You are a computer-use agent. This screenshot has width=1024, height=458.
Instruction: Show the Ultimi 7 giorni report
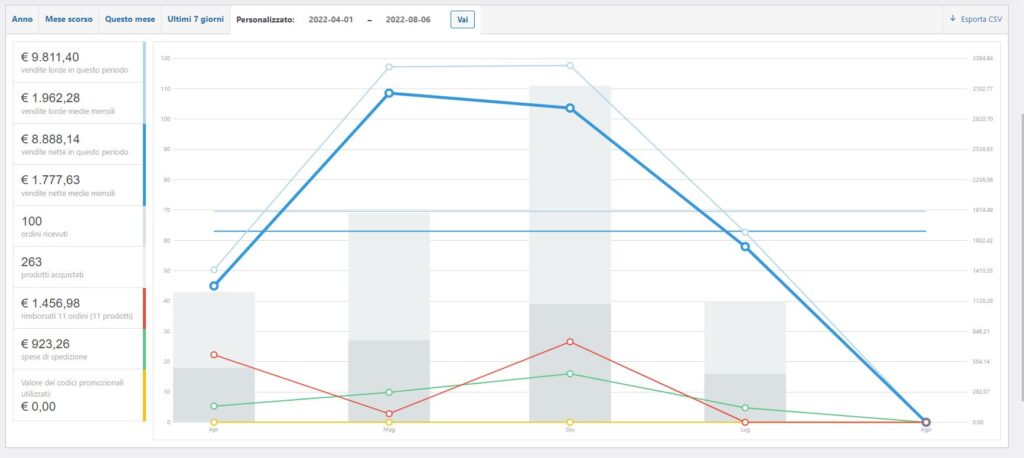[x=195, y=19]
